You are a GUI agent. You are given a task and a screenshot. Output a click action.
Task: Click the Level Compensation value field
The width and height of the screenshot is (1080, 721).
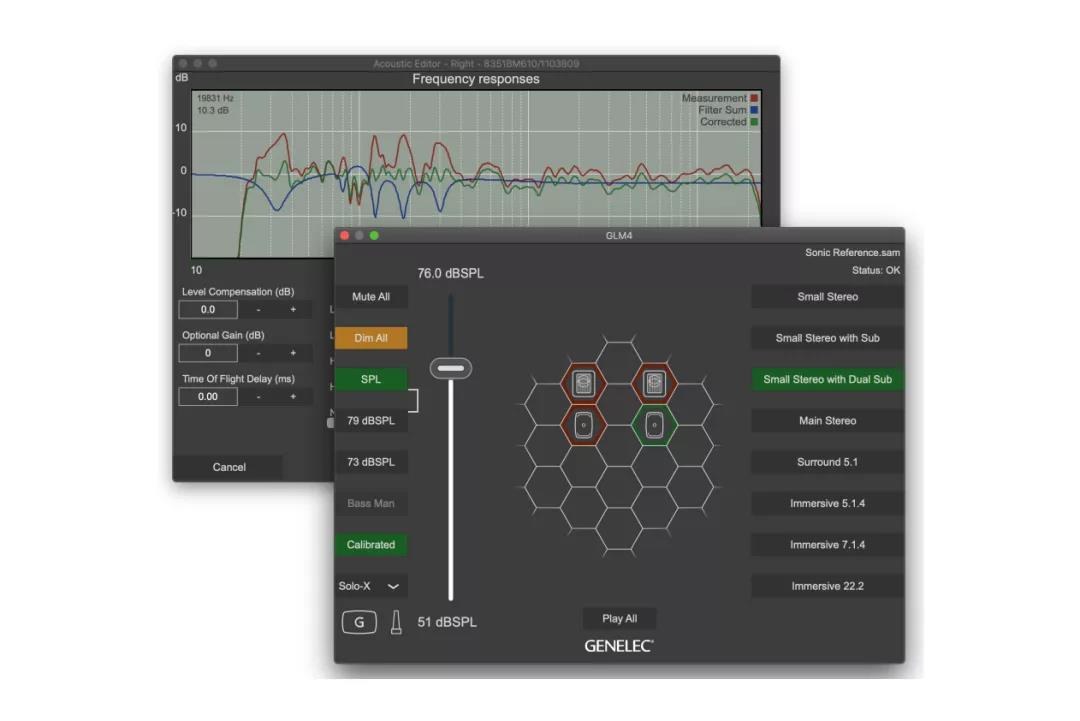point(208,310)
